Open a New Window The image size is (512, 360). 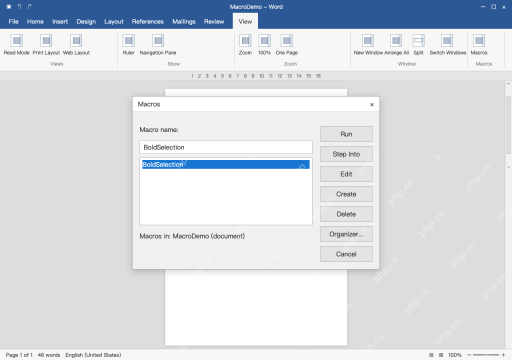[368, 45]
